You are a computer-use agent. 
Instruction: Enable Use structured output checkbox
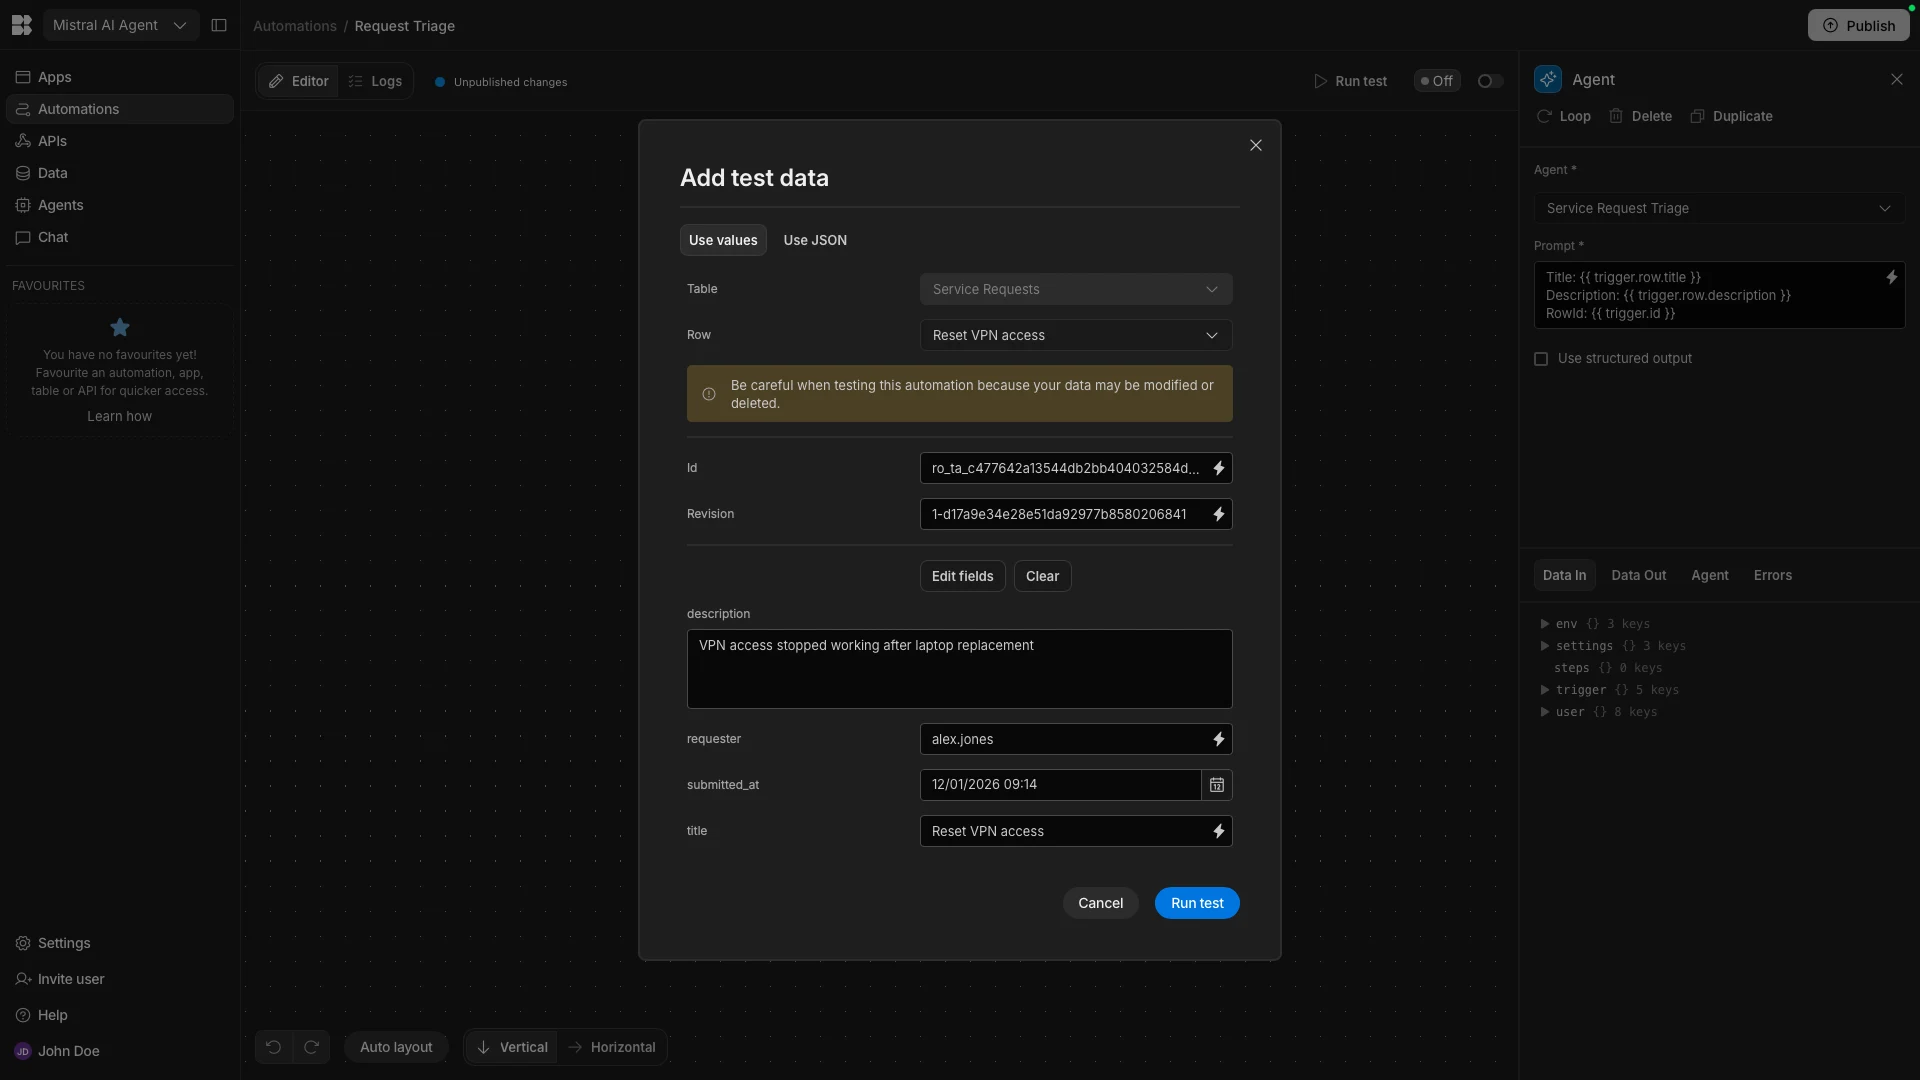click(1541, 359)
